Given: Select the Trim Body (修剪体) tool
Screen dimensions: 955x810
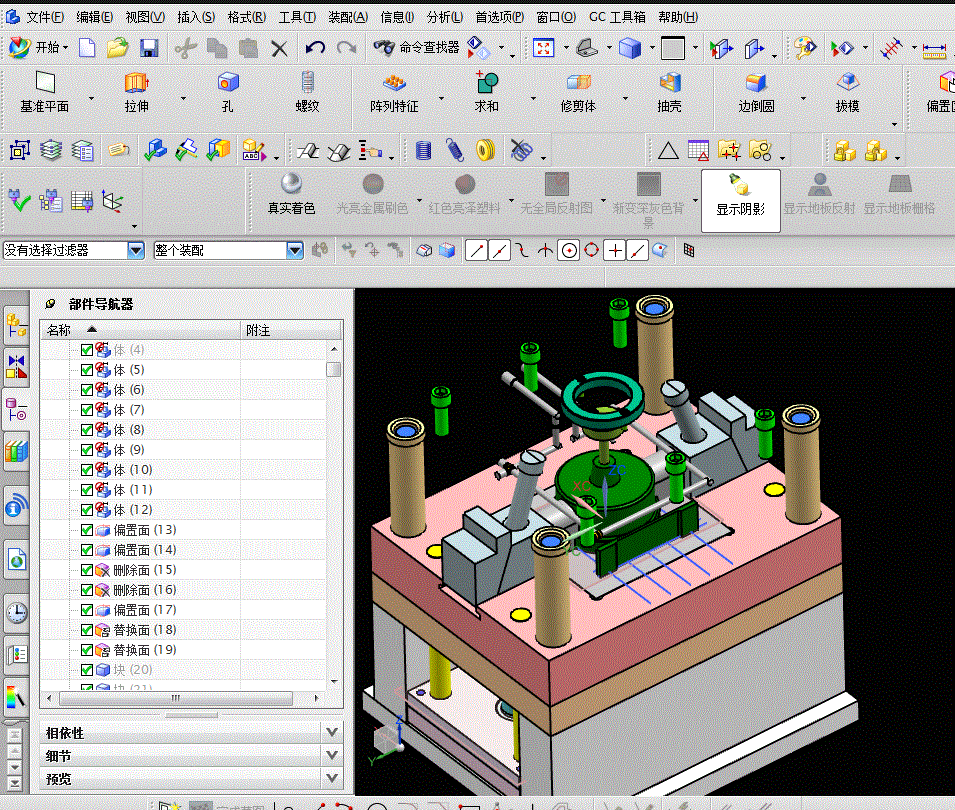Looking at the screenshot, I should click(578, 92).
